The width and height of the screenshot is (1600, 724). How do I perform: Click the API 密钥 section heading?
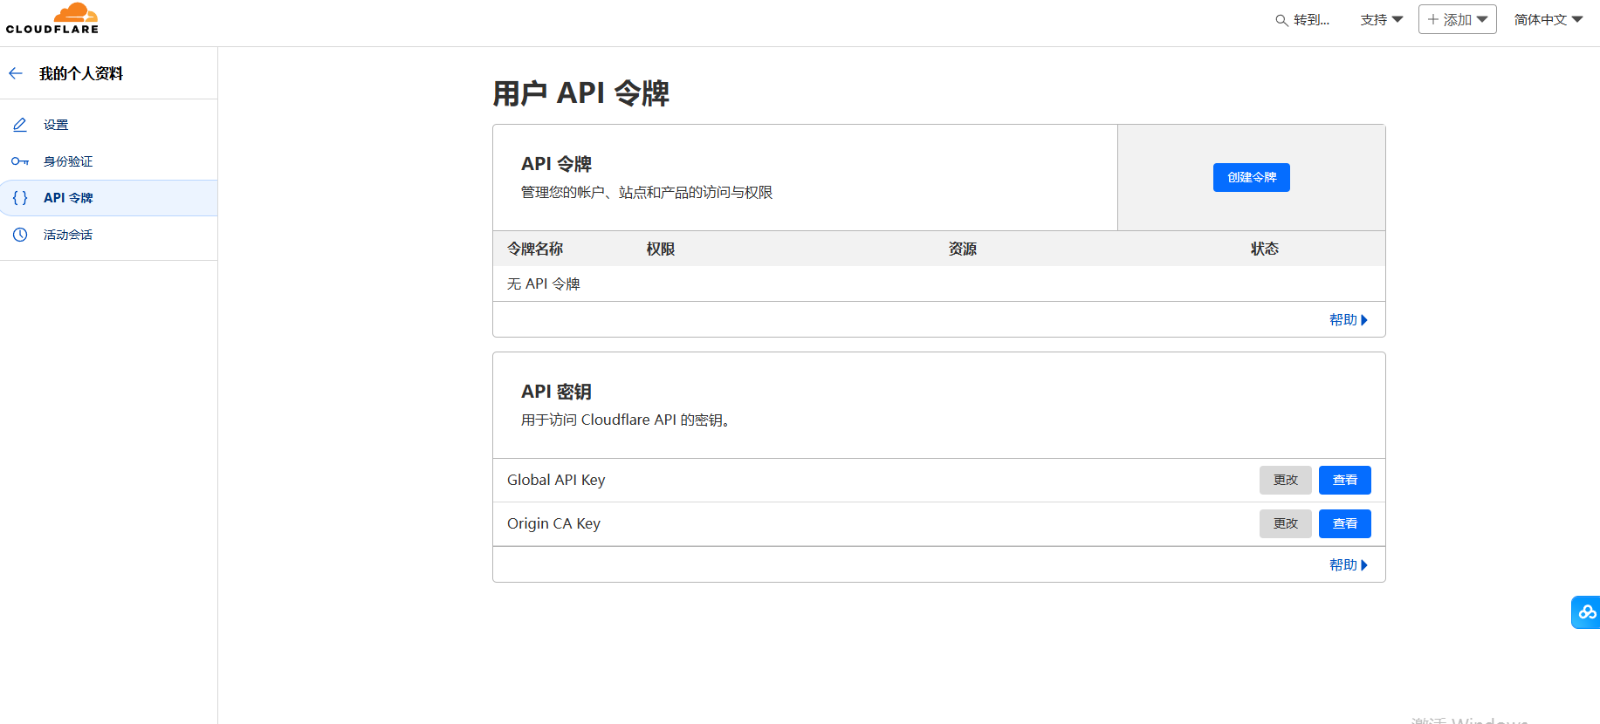click(x=556, y=392)
